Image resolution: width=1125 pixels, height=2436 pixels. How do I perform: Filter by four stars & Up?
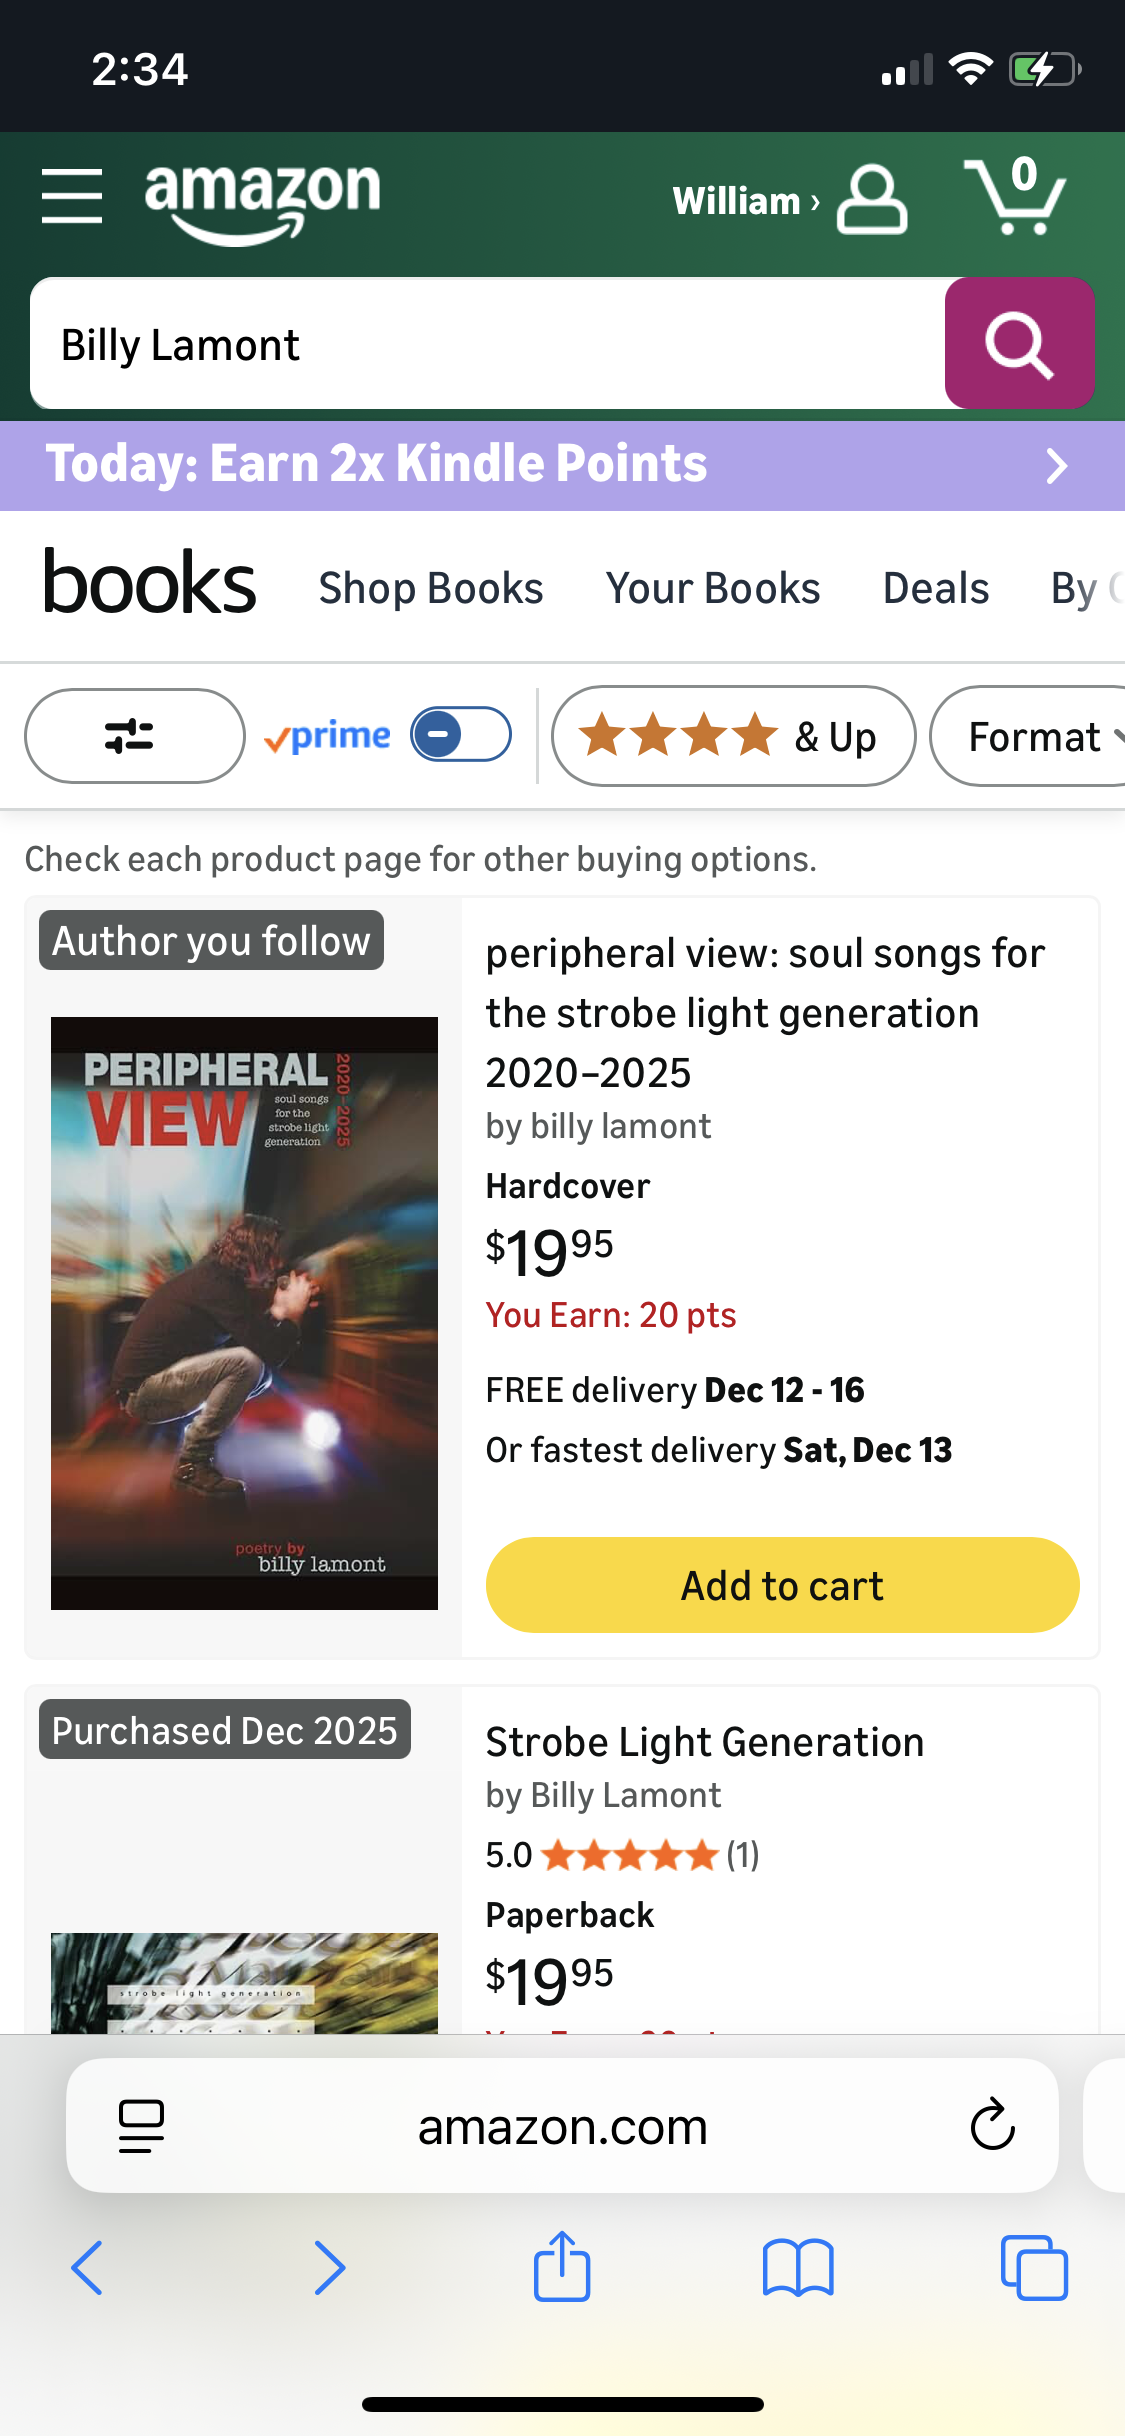[x=732, y=736]
